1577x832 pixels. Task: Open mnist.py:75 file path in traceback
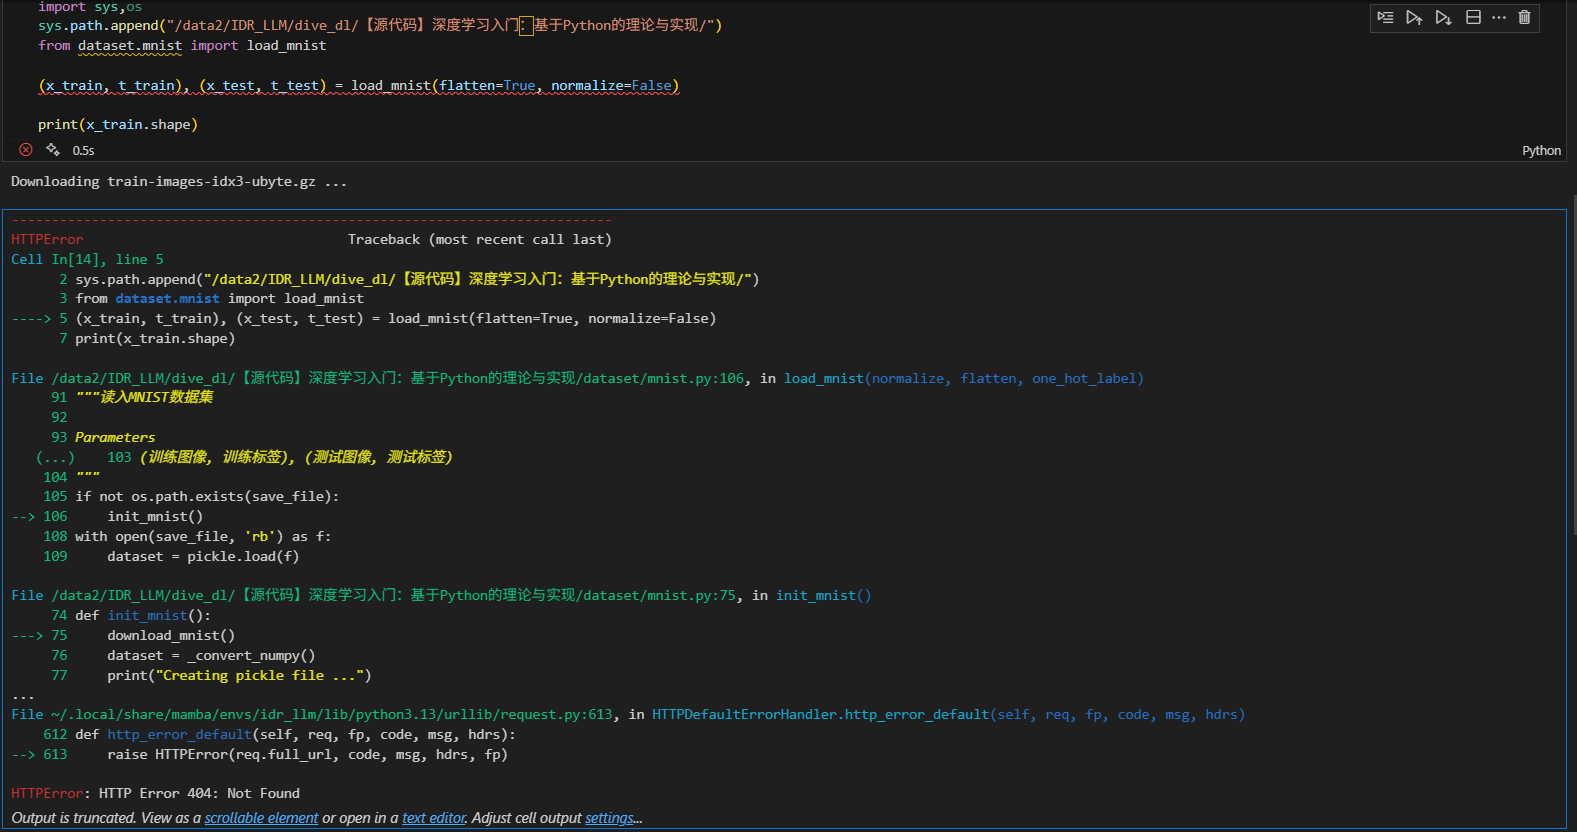coord(394,595)
